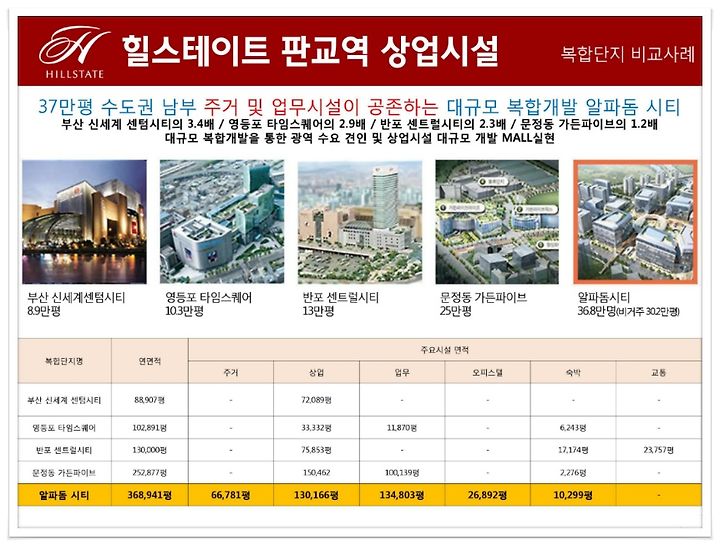The image size is (720, 545).
Task: Click the highlighted row label '알파돔 시티'
Action: tap(64, 495)
